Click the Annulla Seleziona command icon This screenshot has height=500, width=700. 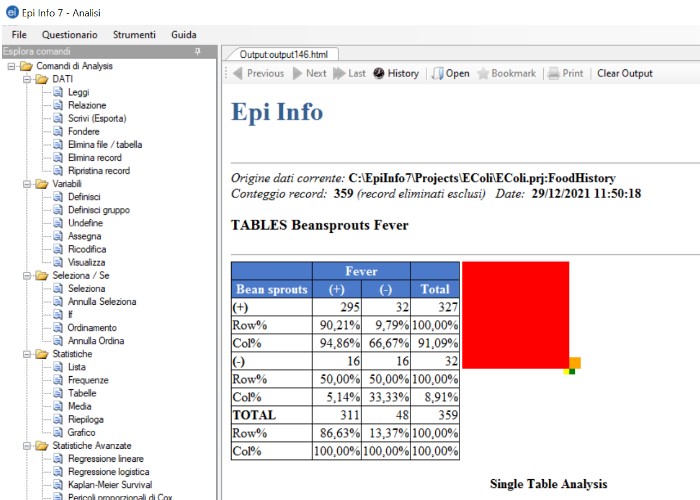point(58,301)
